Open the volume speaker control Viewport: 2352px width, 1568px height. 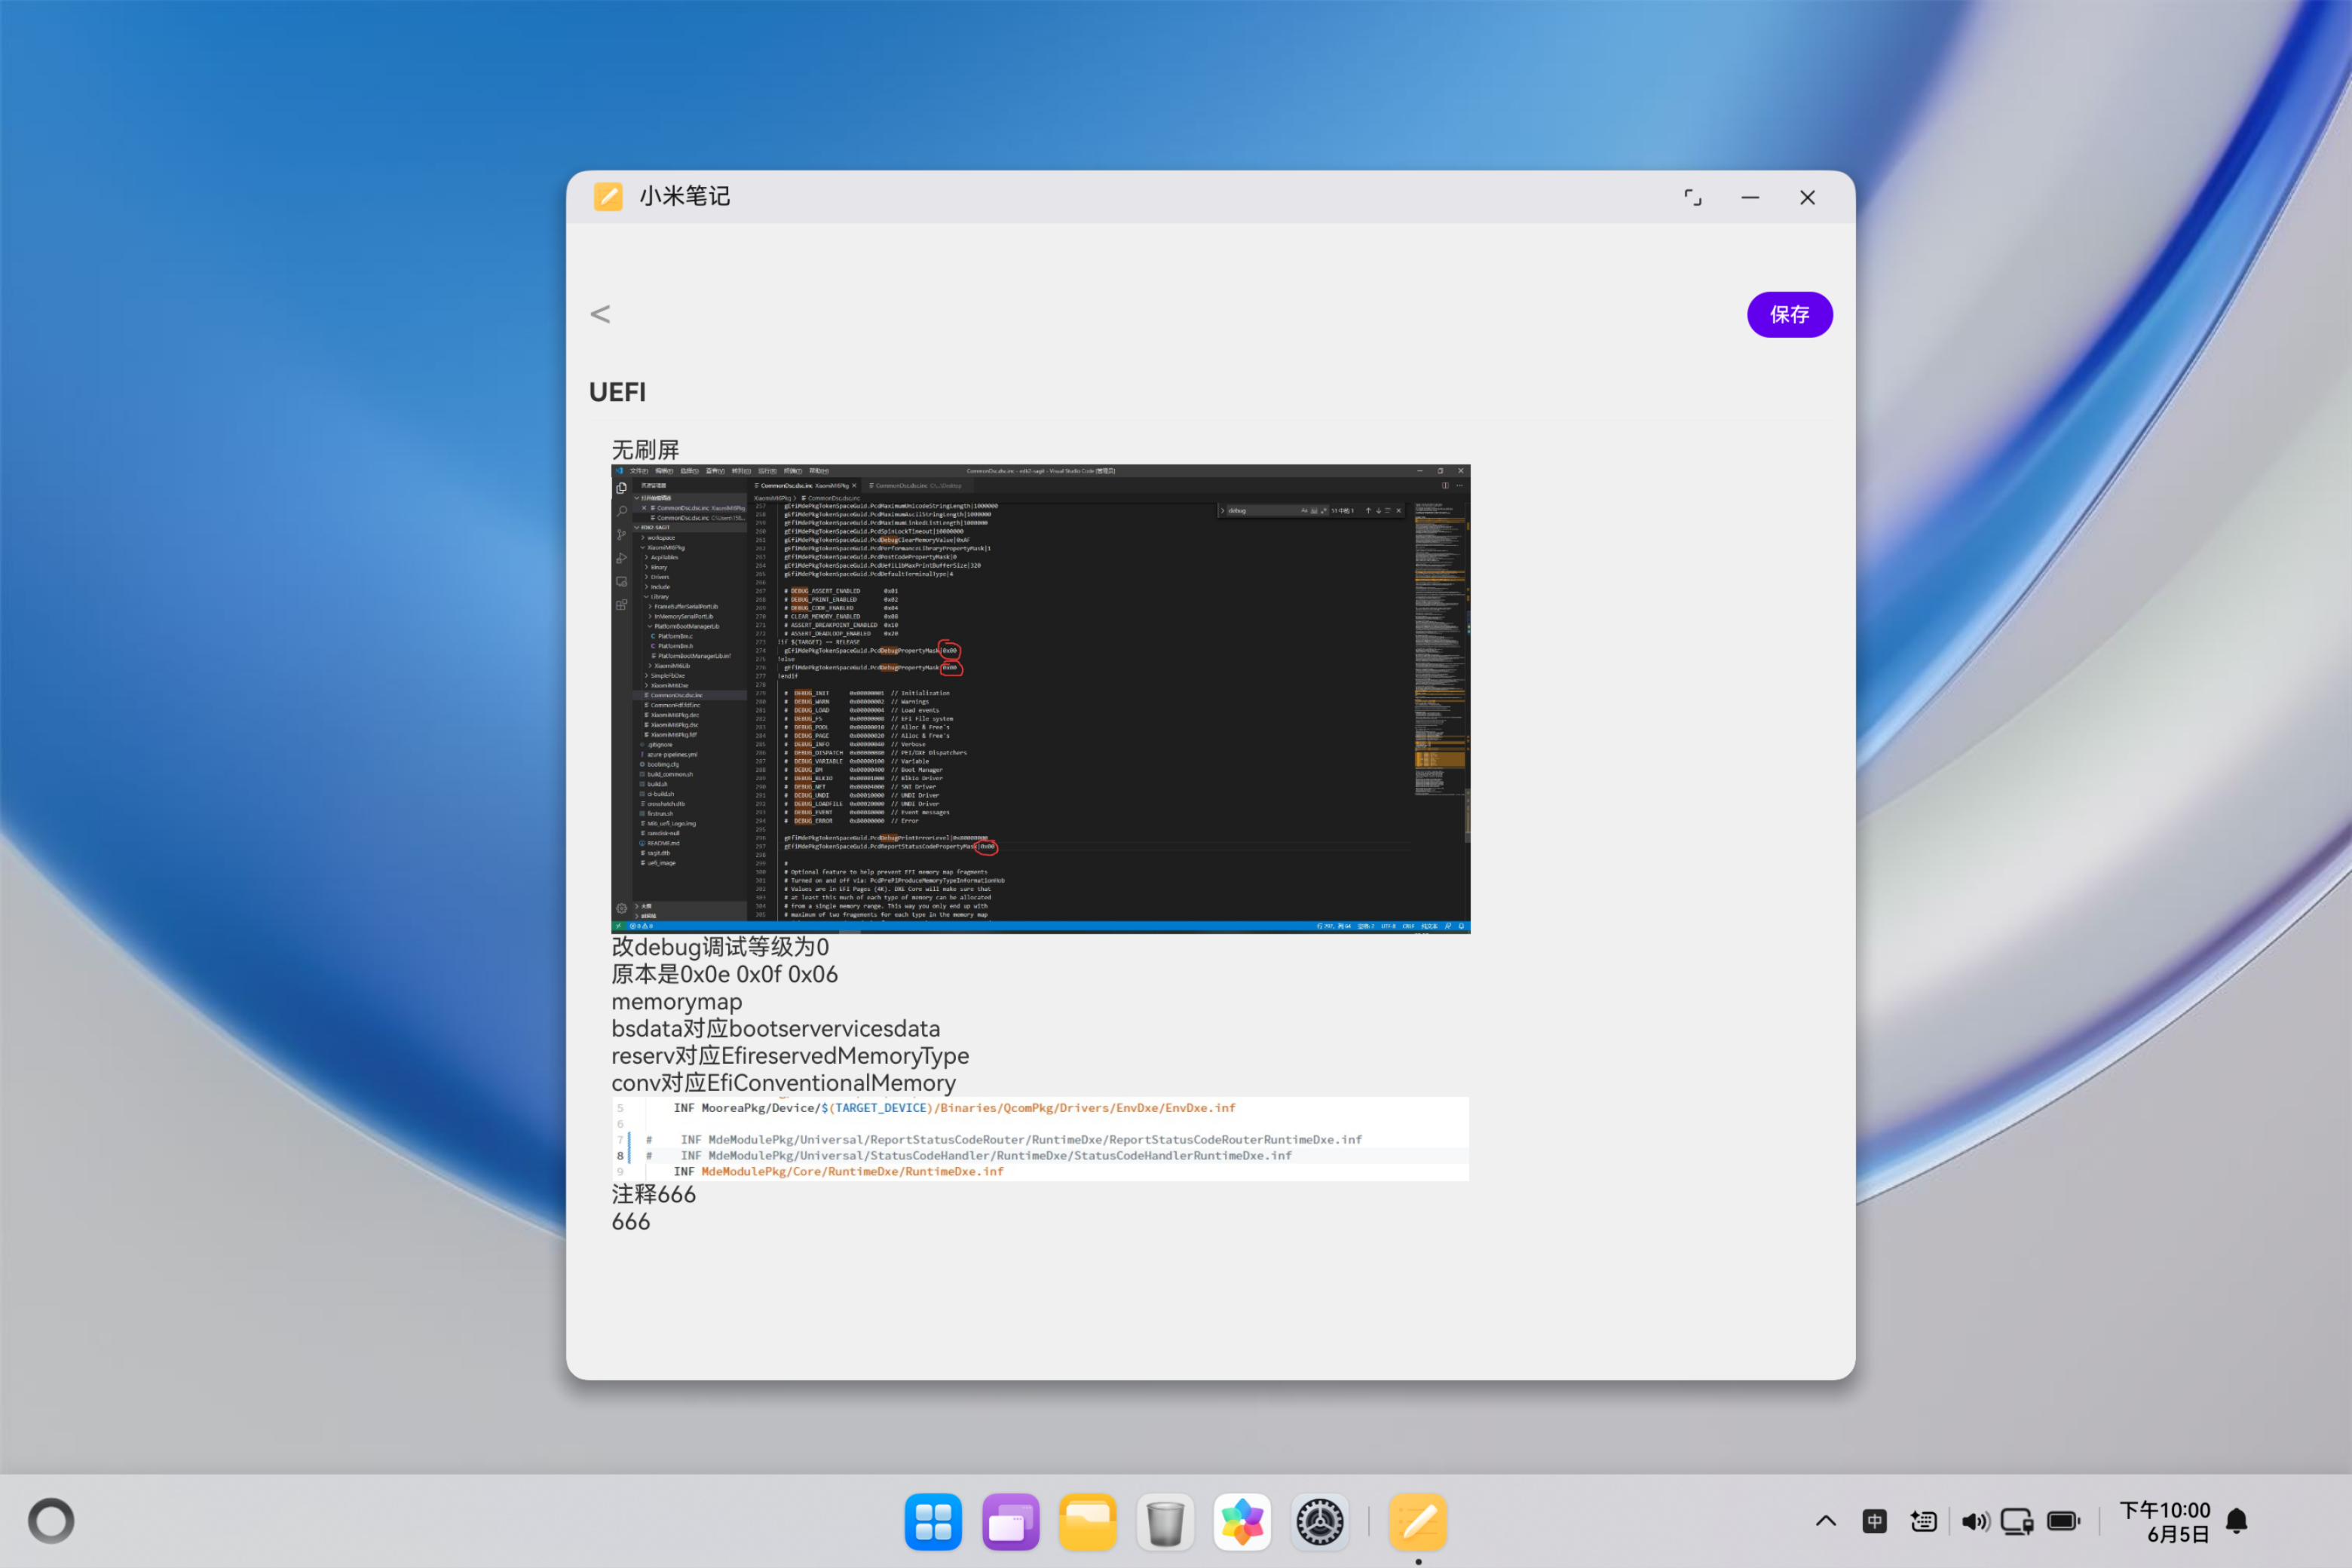1974,1521
